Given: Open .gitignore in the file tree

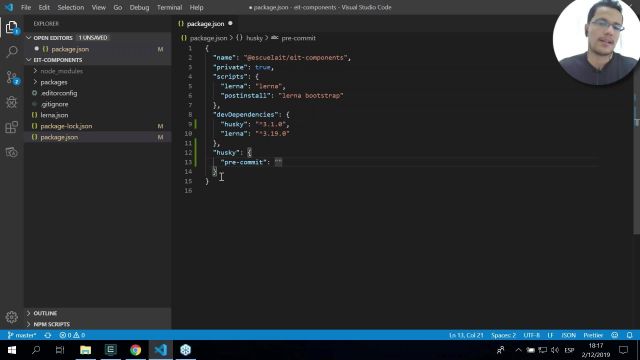Looking at the screenshot, I should pyautogui.click(x=55, y=104).
